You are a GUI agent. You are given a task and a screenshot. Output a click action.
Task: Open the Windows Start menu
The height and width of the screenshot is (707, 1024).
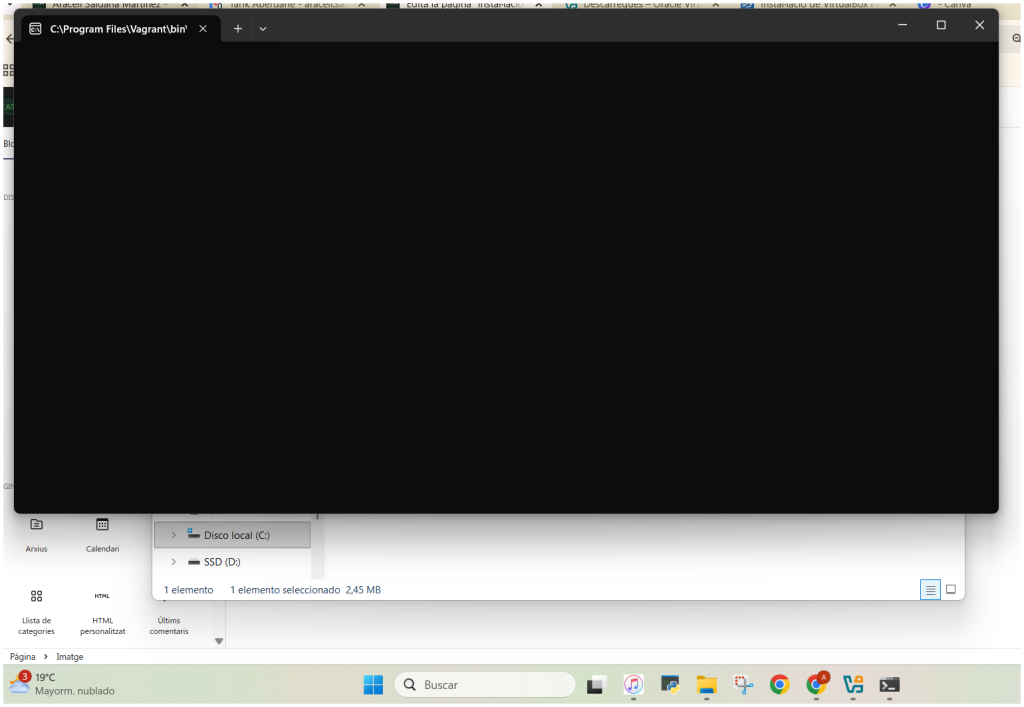(373, 685)
